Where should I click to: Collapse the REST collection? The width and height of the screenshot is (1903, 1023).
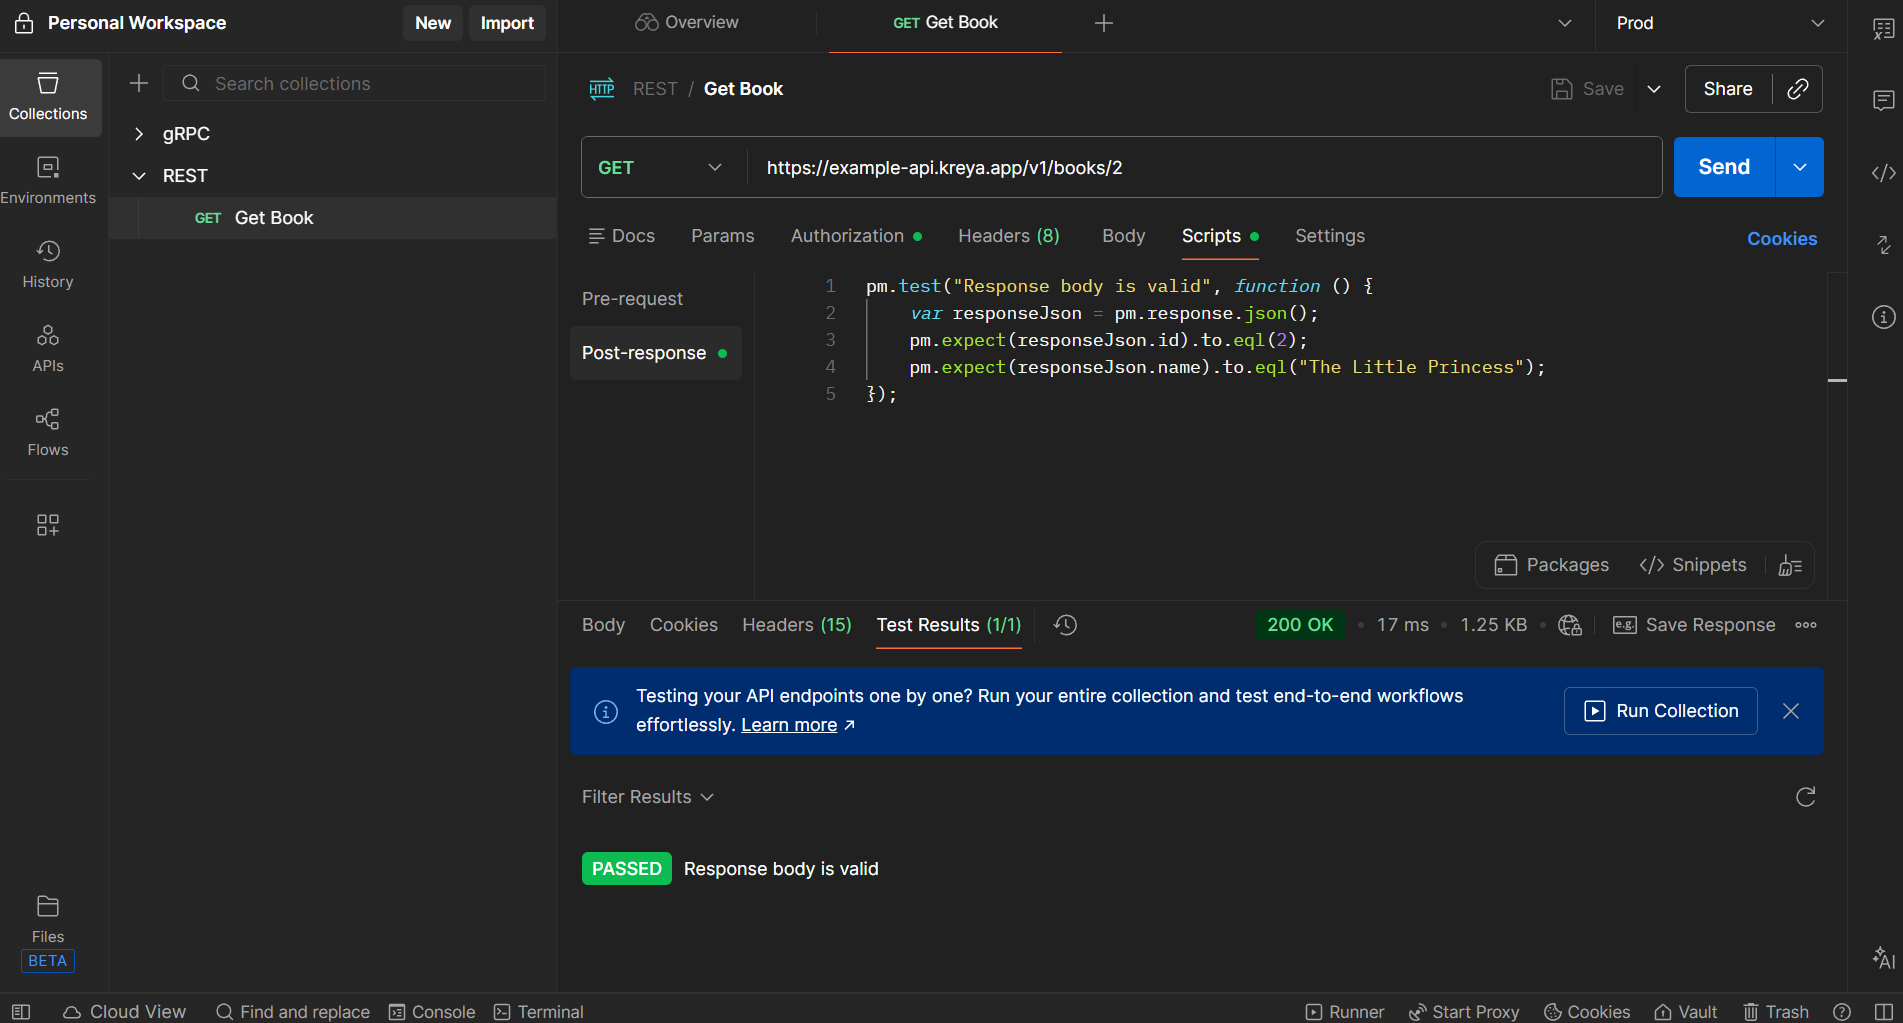139,176
